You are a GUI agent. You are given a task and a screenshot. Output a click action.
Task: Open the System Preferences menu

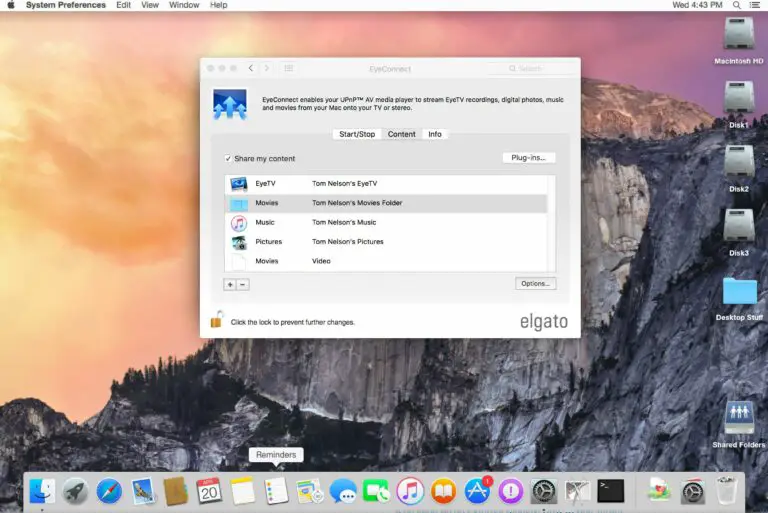66,5
